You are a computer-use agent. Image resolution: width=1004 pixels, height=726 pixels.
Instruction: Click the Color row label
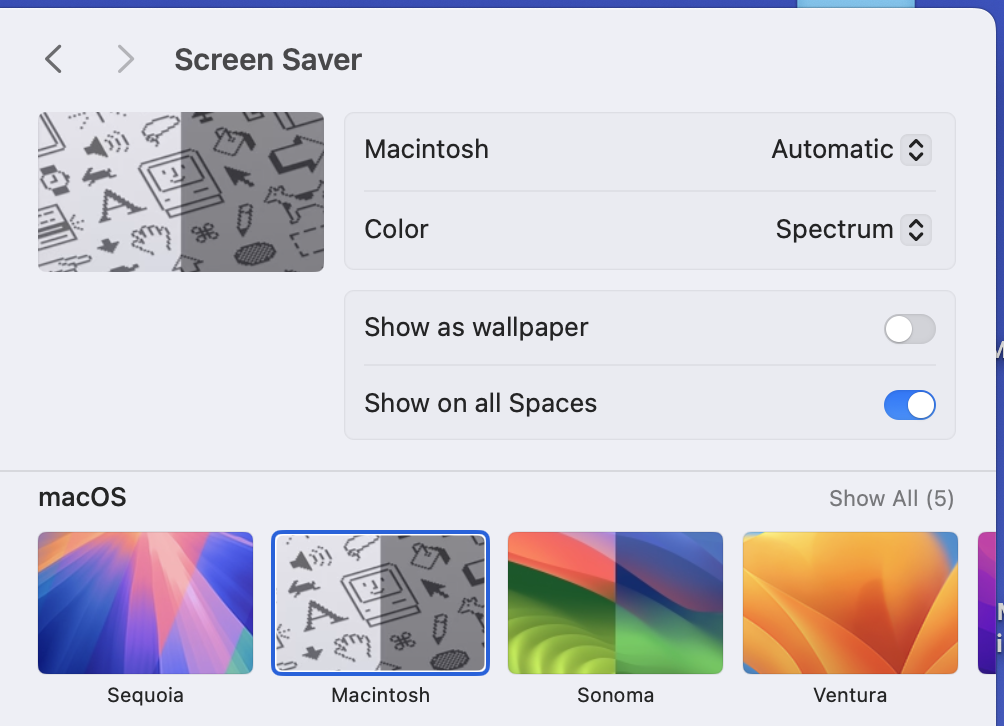(396, 229)
